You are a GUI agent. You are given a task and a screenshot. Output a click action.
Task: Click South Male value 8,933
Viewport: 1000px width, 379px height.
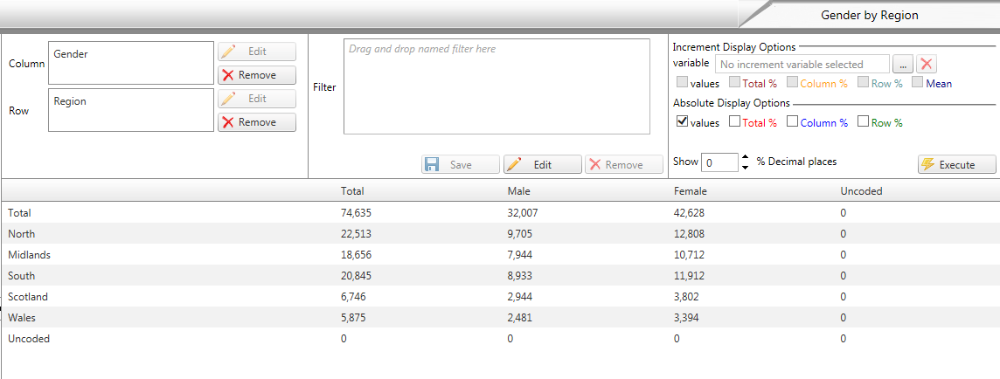(x=520, y=276)
